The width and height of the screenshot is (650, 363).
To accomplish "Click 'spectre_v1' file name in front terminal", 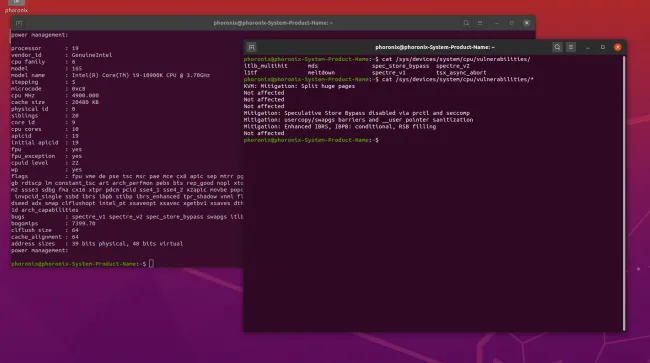I will (389, 73).
